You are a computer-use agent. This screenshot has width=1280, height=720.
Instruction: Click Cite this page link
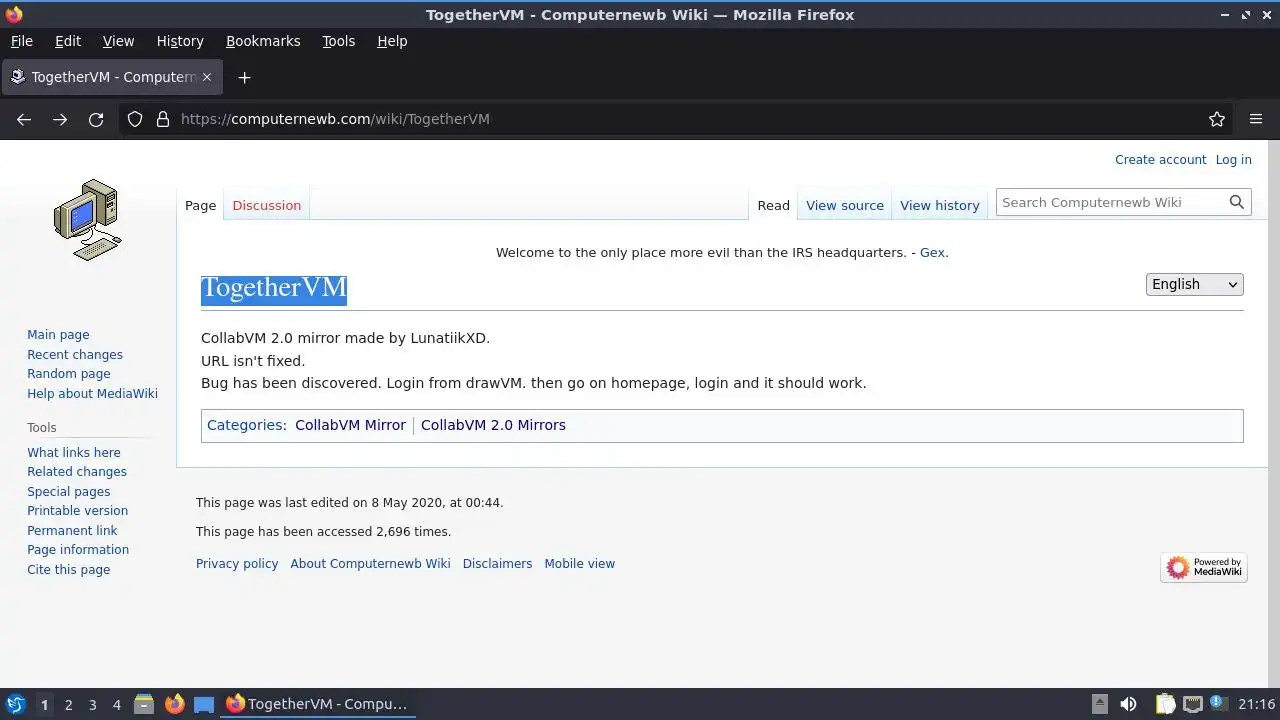click(69, 569)
